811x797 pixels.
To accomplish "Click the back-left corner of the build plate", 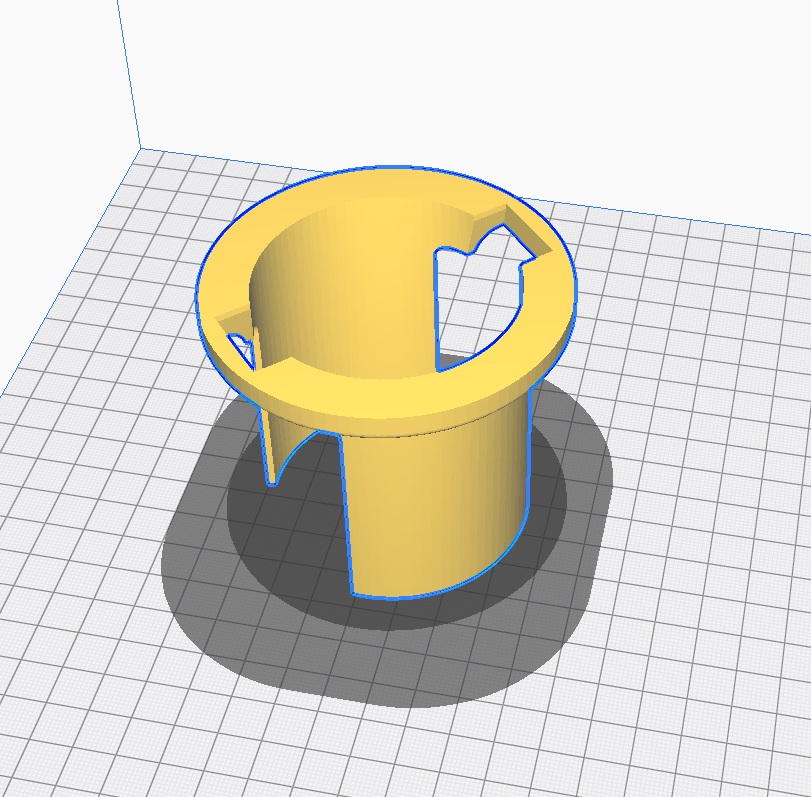I will coord(139,148).
